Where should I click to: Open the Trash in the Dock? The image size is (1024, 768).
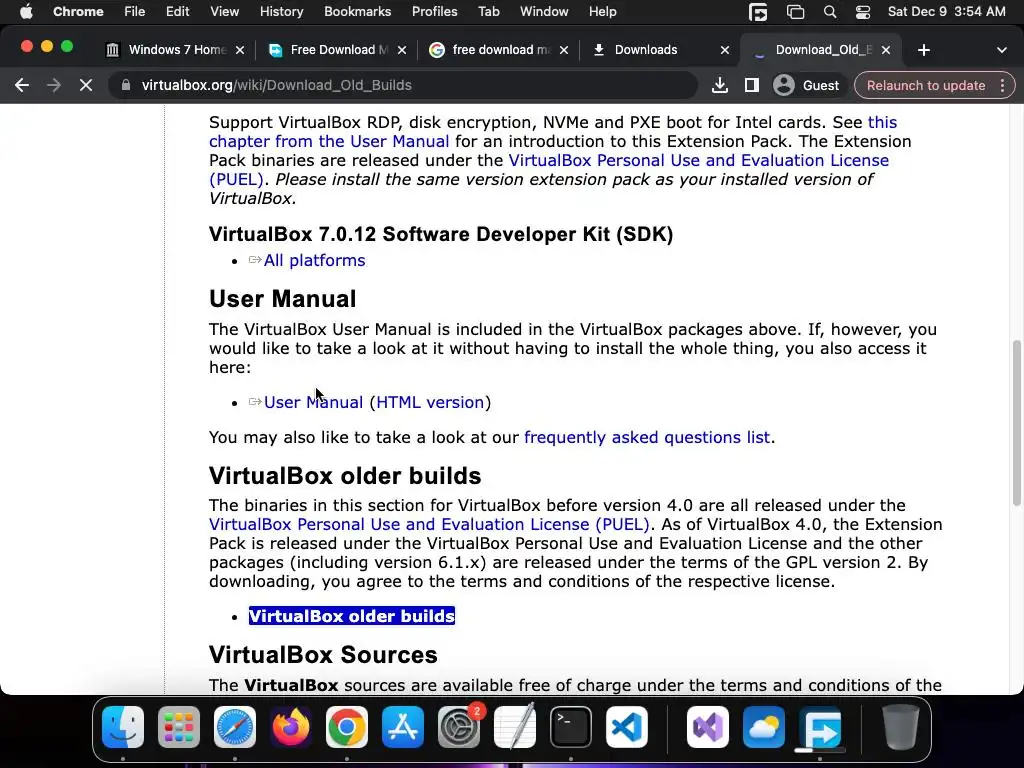click(901, 727)
